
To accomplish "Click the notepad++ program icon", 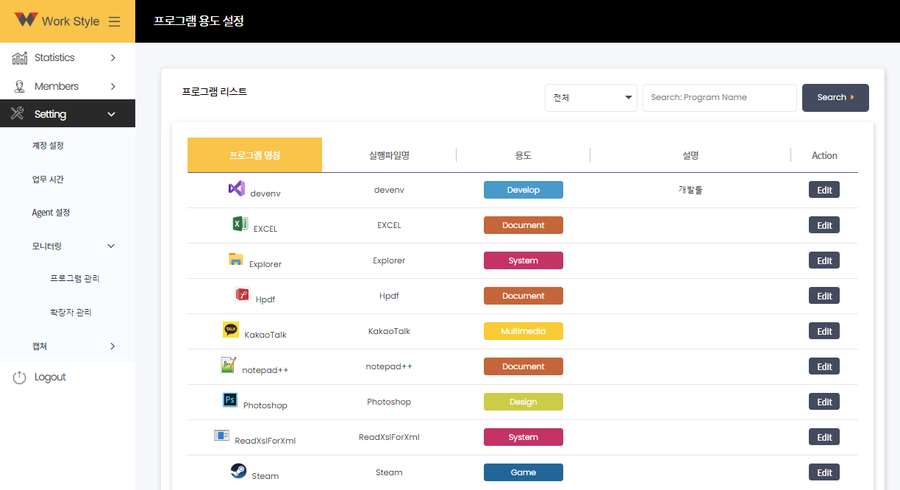I will 228,365.
